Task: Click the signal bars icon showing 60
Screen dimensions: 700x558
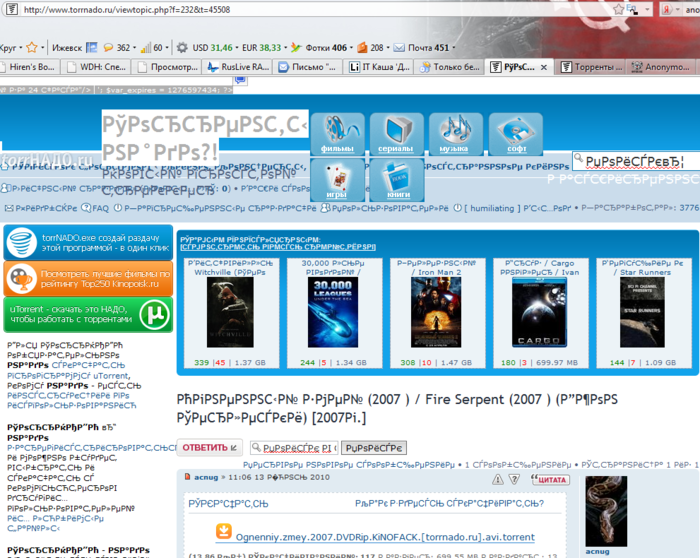Action: [x=146, y=47]
